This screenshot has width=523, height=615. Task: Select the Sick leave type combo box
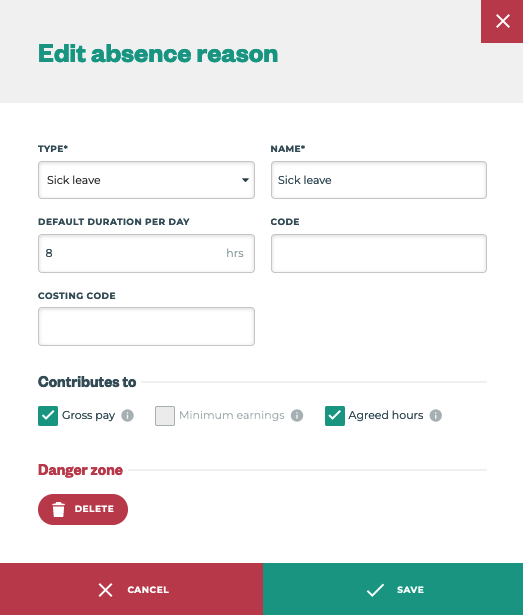pyautogui.click(x=146, y=180)
